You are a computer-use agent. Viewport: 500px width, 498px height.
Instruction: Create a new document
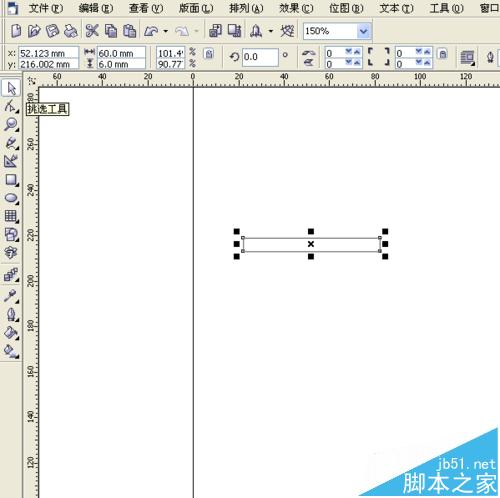pyautogui.click(x=16, y=31)
